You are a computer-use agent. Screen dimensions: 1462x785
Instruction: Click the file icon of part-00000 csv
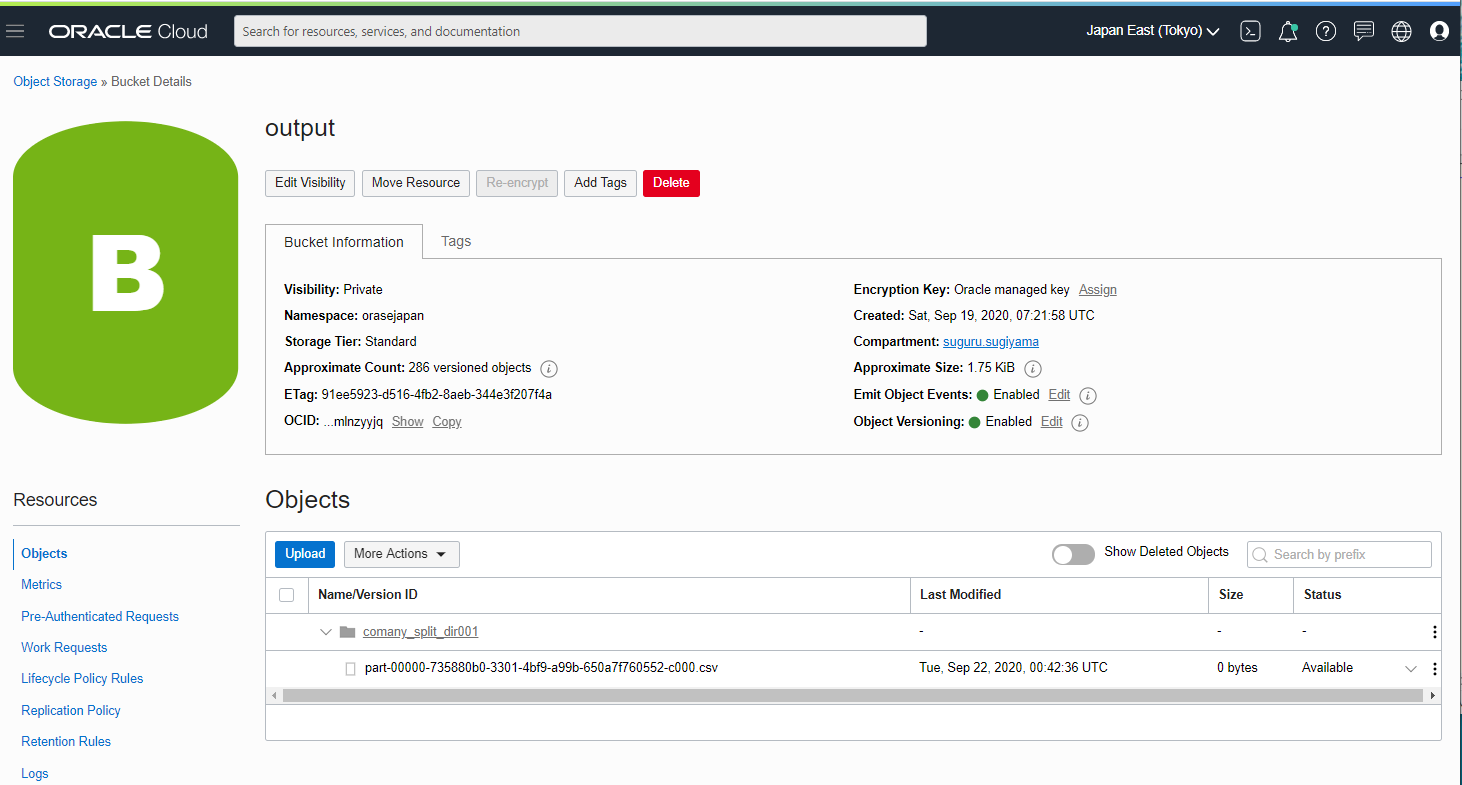tap(350, 668)
